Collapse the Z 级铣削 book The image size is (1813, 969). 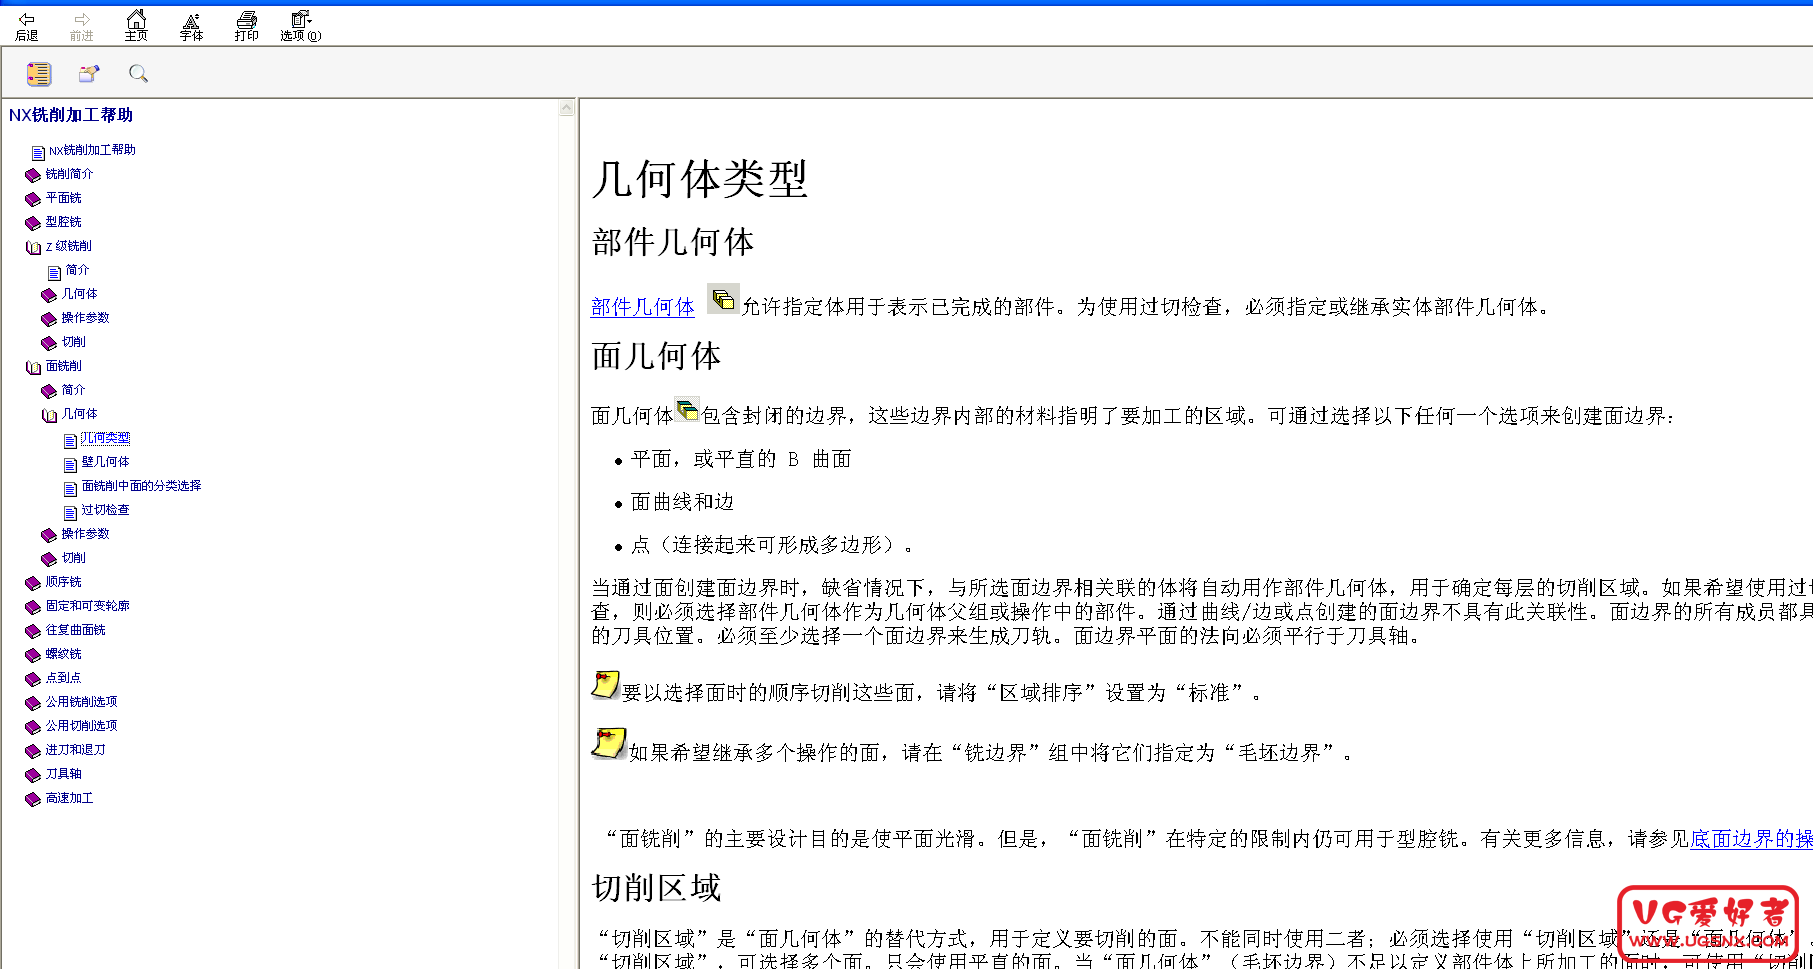pos(68,246)
